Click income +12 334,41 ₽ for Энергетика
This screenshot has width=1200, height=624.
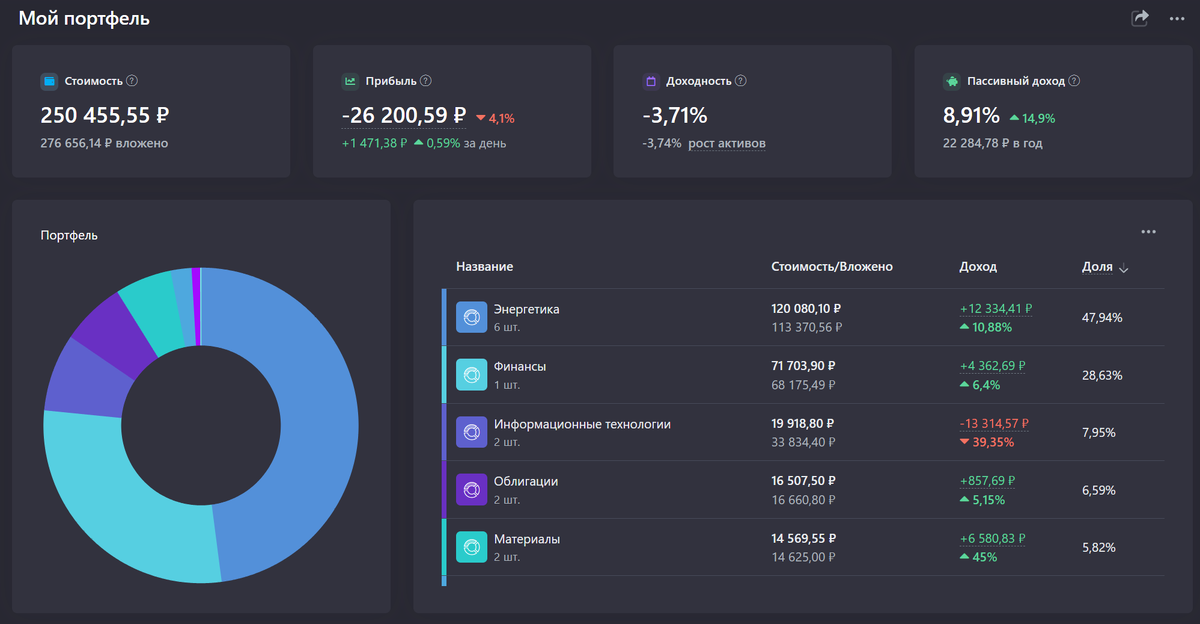tap(995, 309)
